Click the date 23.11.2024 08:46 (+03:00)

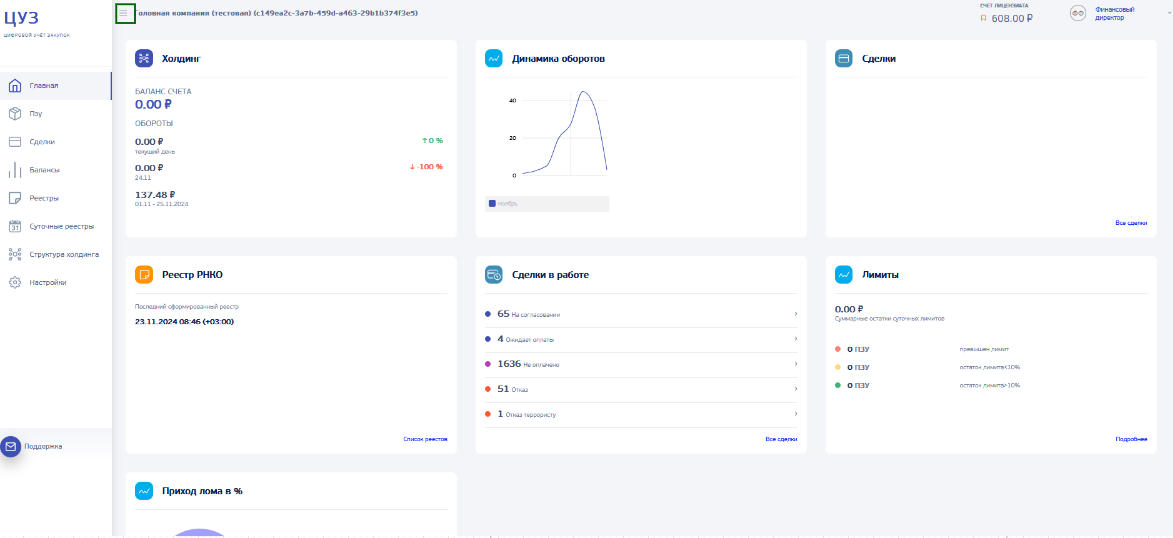(184, 321)
